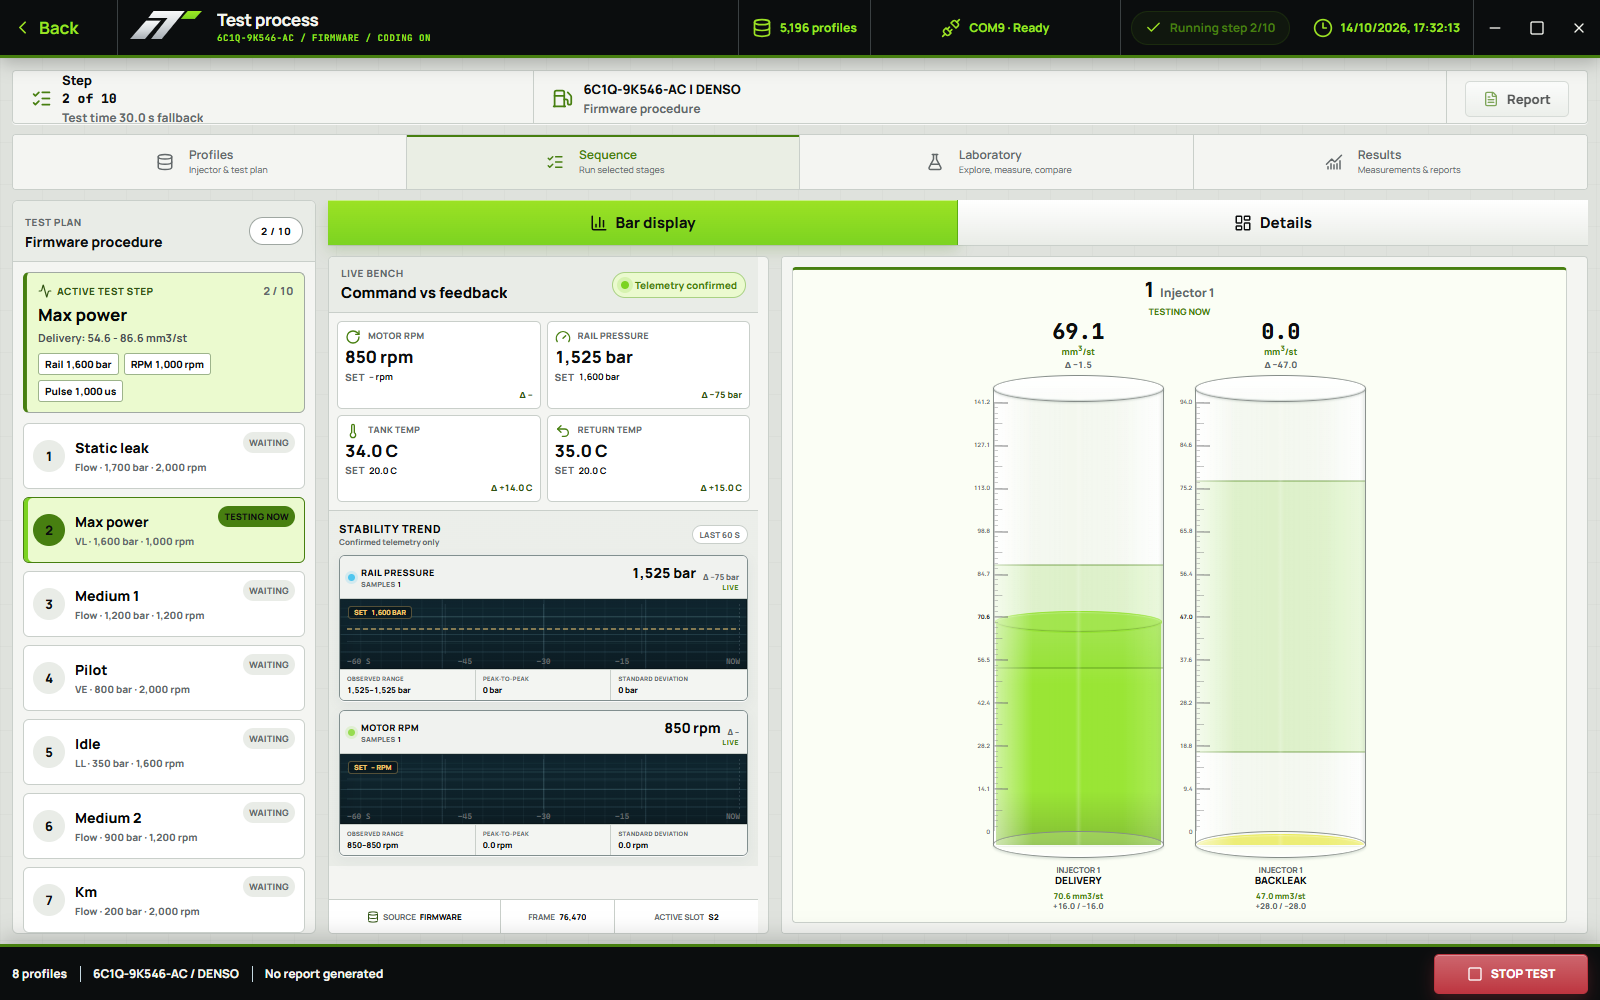Click the Injector 1 delivery cylinder
Image resolution: width=1600 pixels, height=1000 pixels.
[1078, 615]
